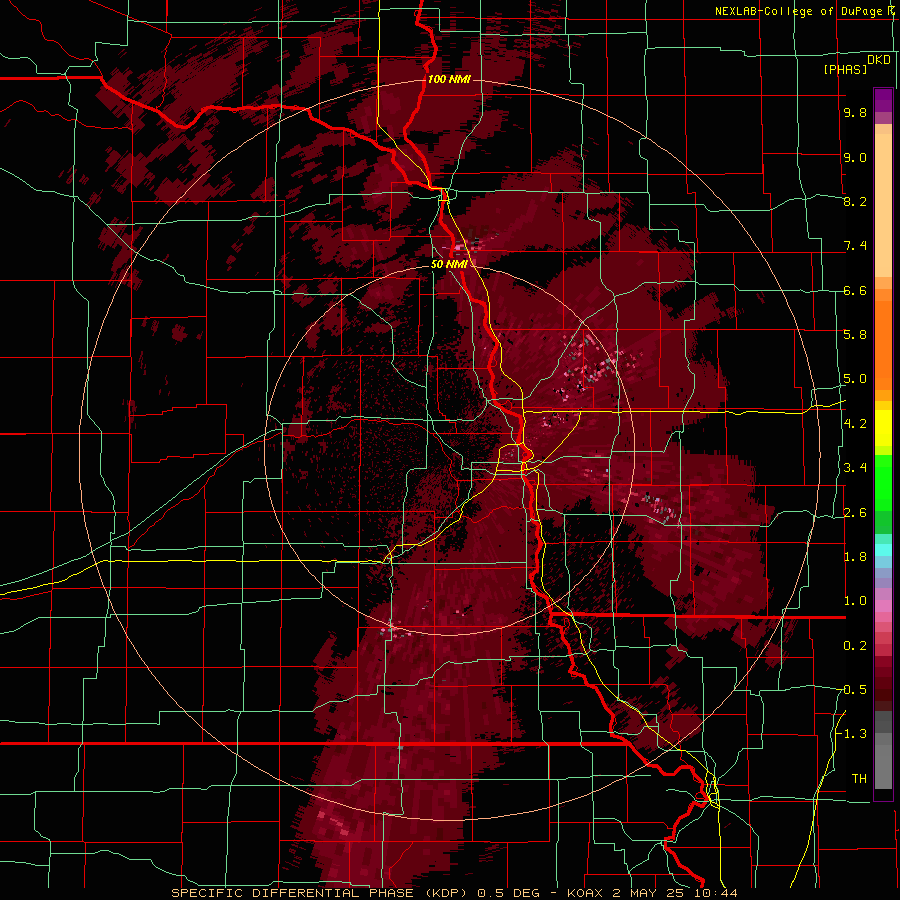Select the 4.2 scale label
Screen dimensions: 900x900
(x=855, y=424)
